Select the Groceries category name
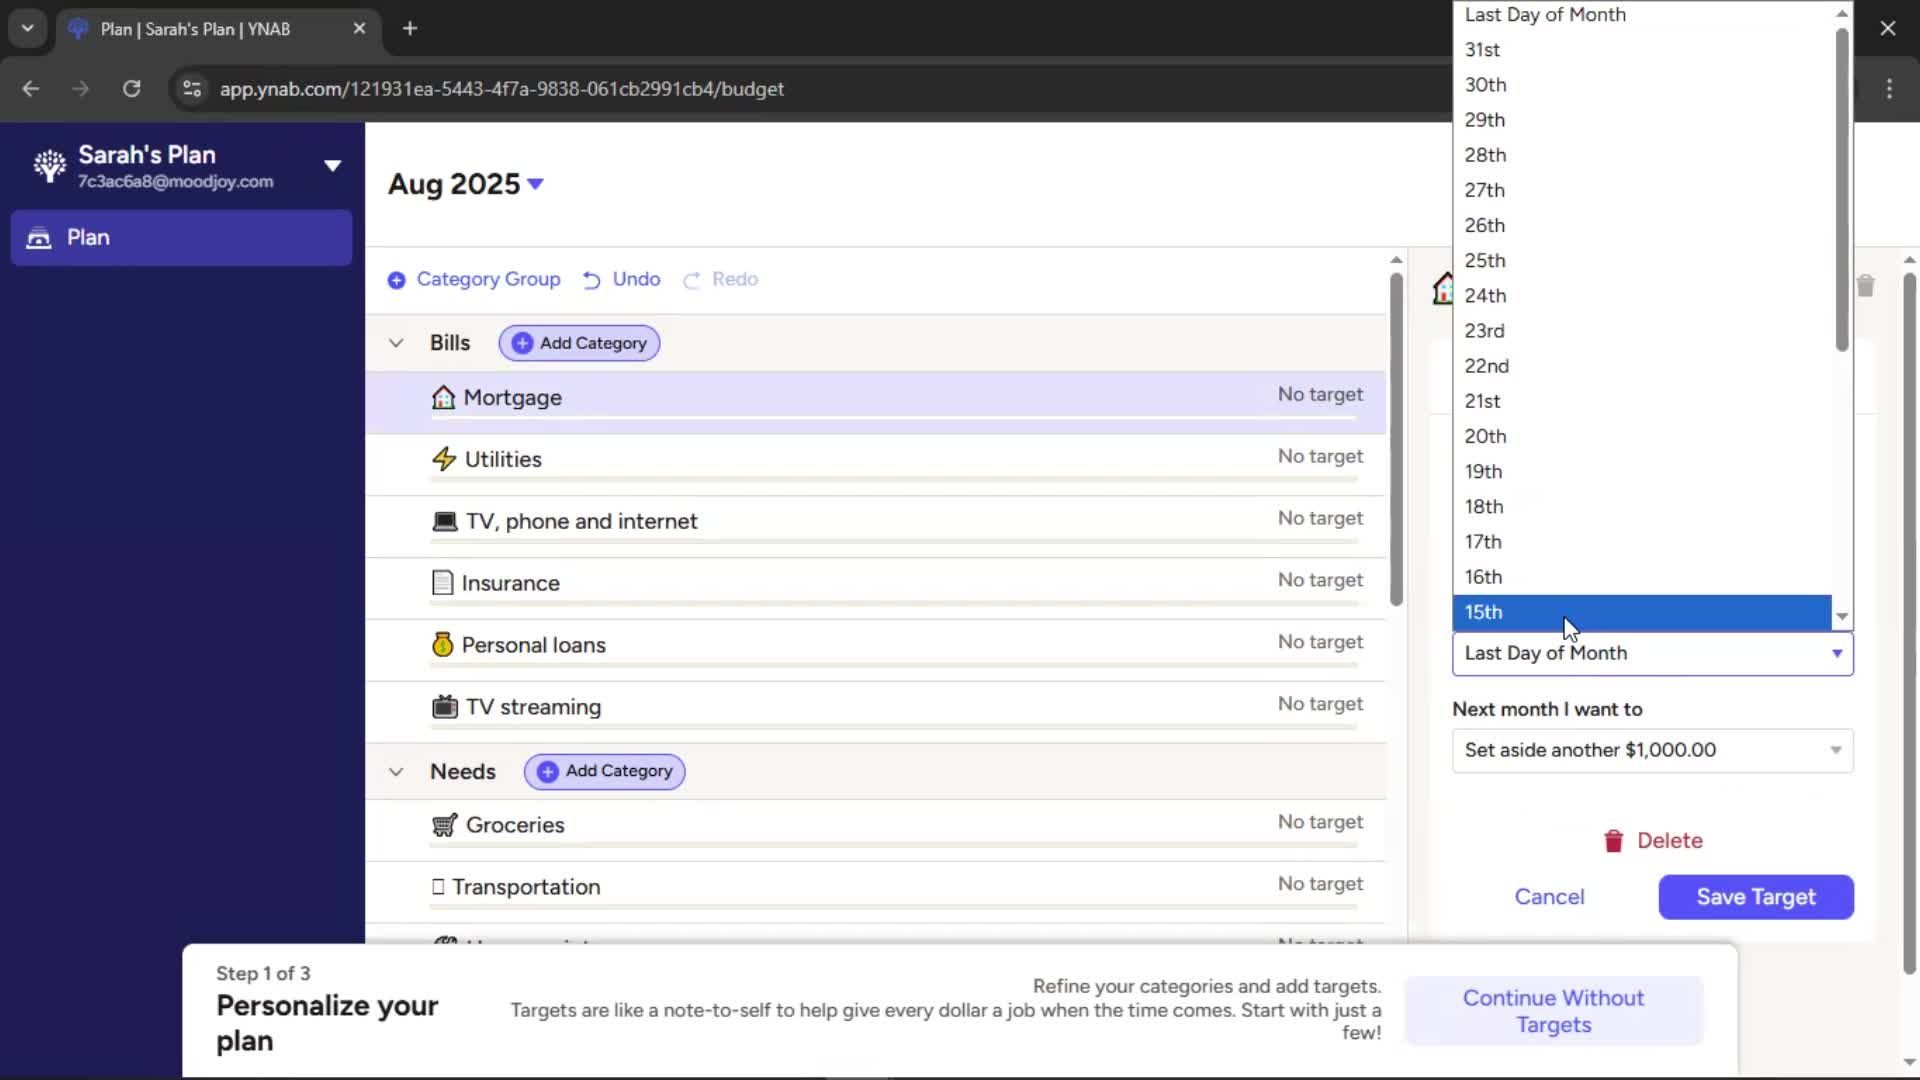 515,825
